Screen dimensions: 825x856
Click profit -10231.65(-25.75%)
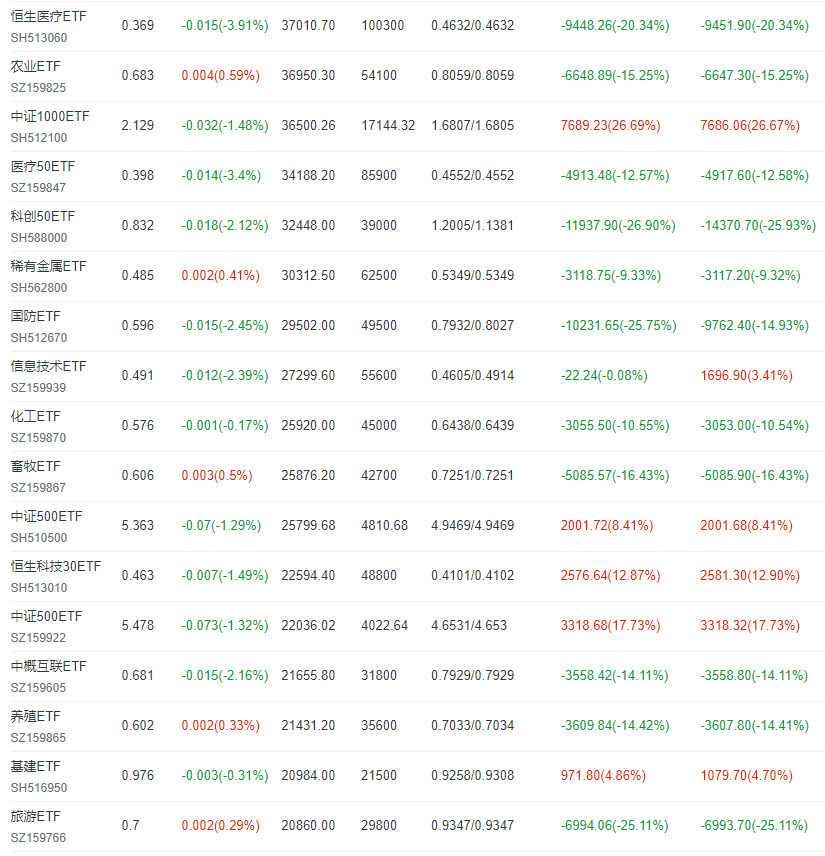point(619,325)
